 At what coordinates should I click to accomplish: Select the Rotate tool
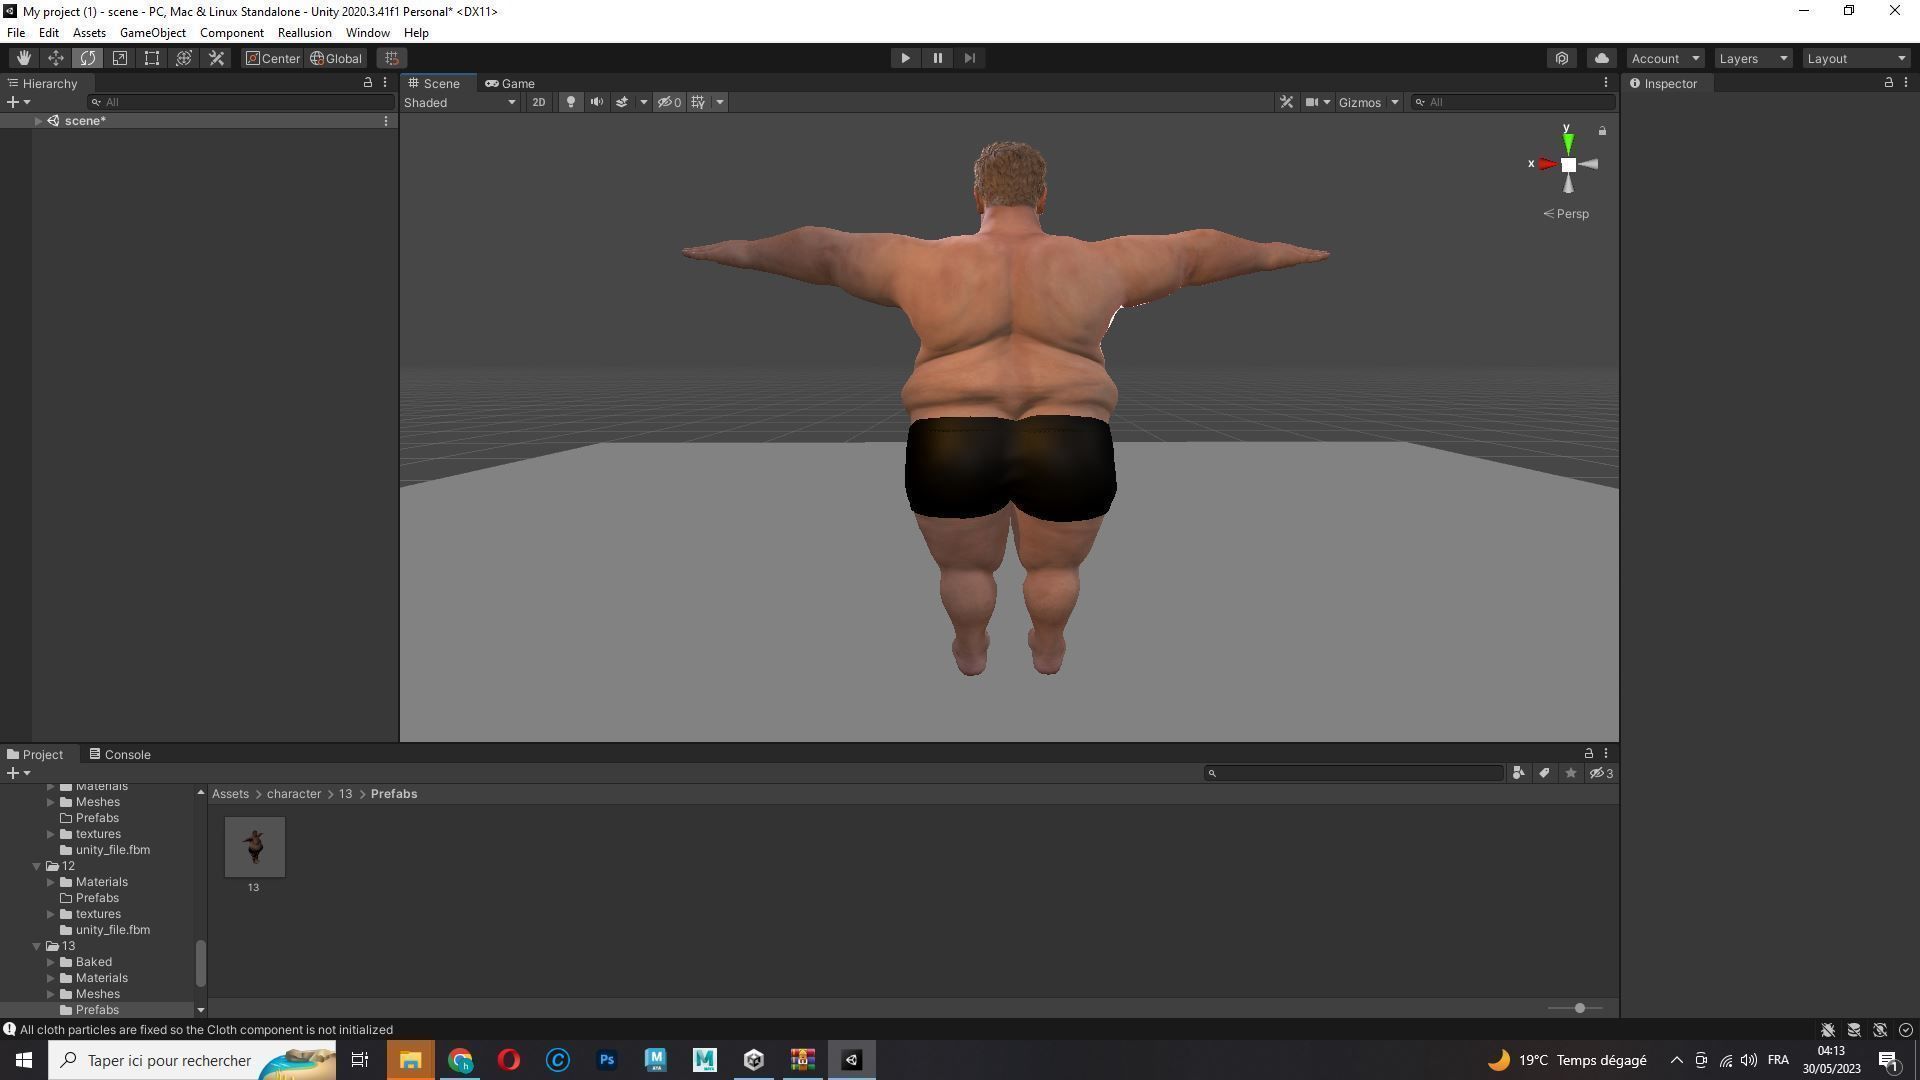pyautogui.click(x=88, y=58)
